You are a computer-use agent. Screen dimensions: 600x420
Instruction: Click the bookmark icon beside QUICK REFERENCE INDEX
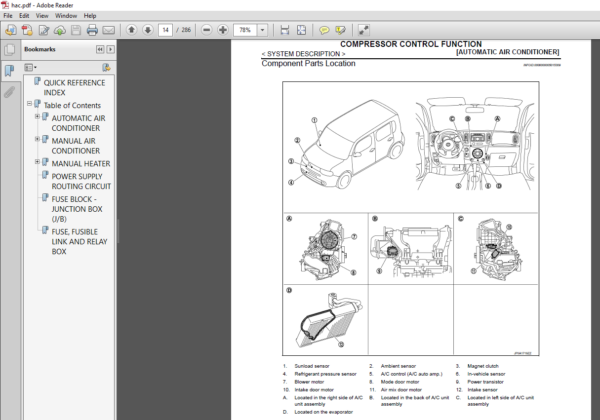click(37, 81)
